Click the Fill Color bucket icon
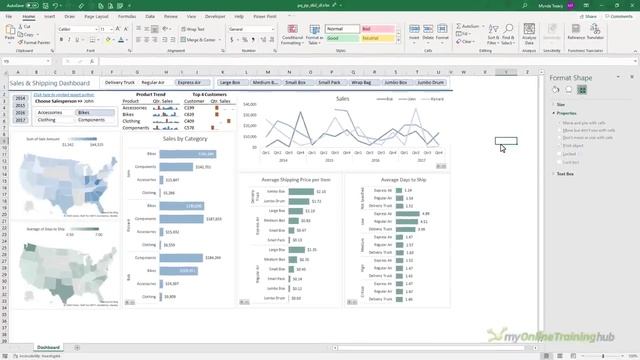 [108, 40]
